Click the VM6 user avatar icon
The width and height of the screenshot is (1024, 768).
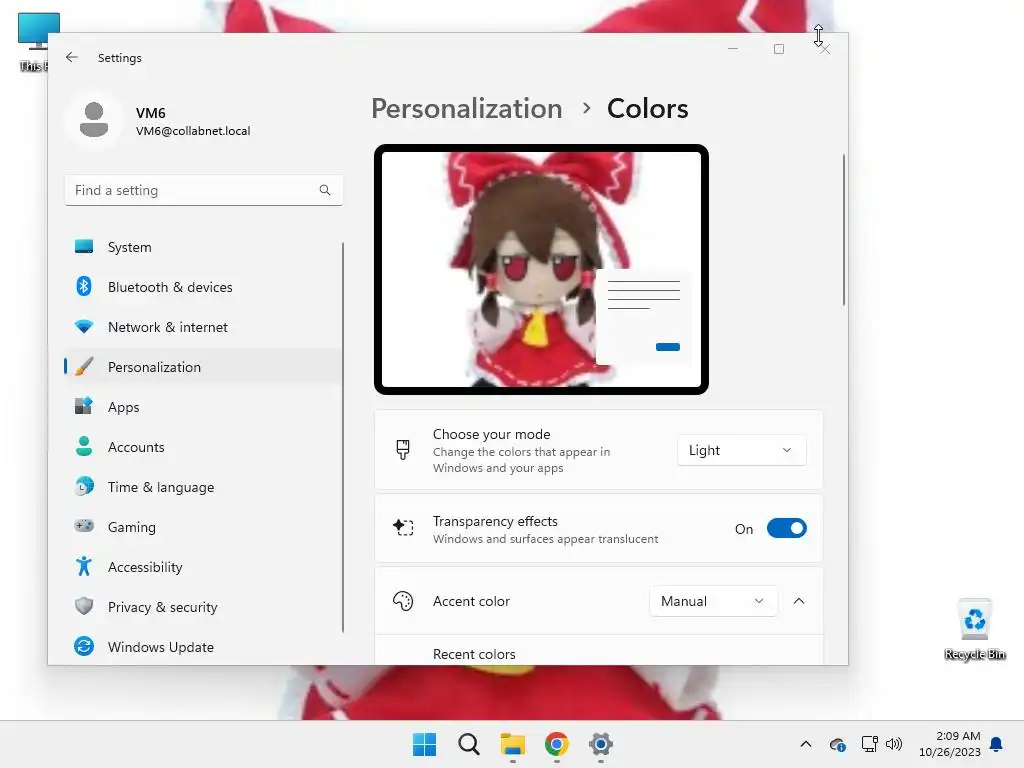click(94, 120)
